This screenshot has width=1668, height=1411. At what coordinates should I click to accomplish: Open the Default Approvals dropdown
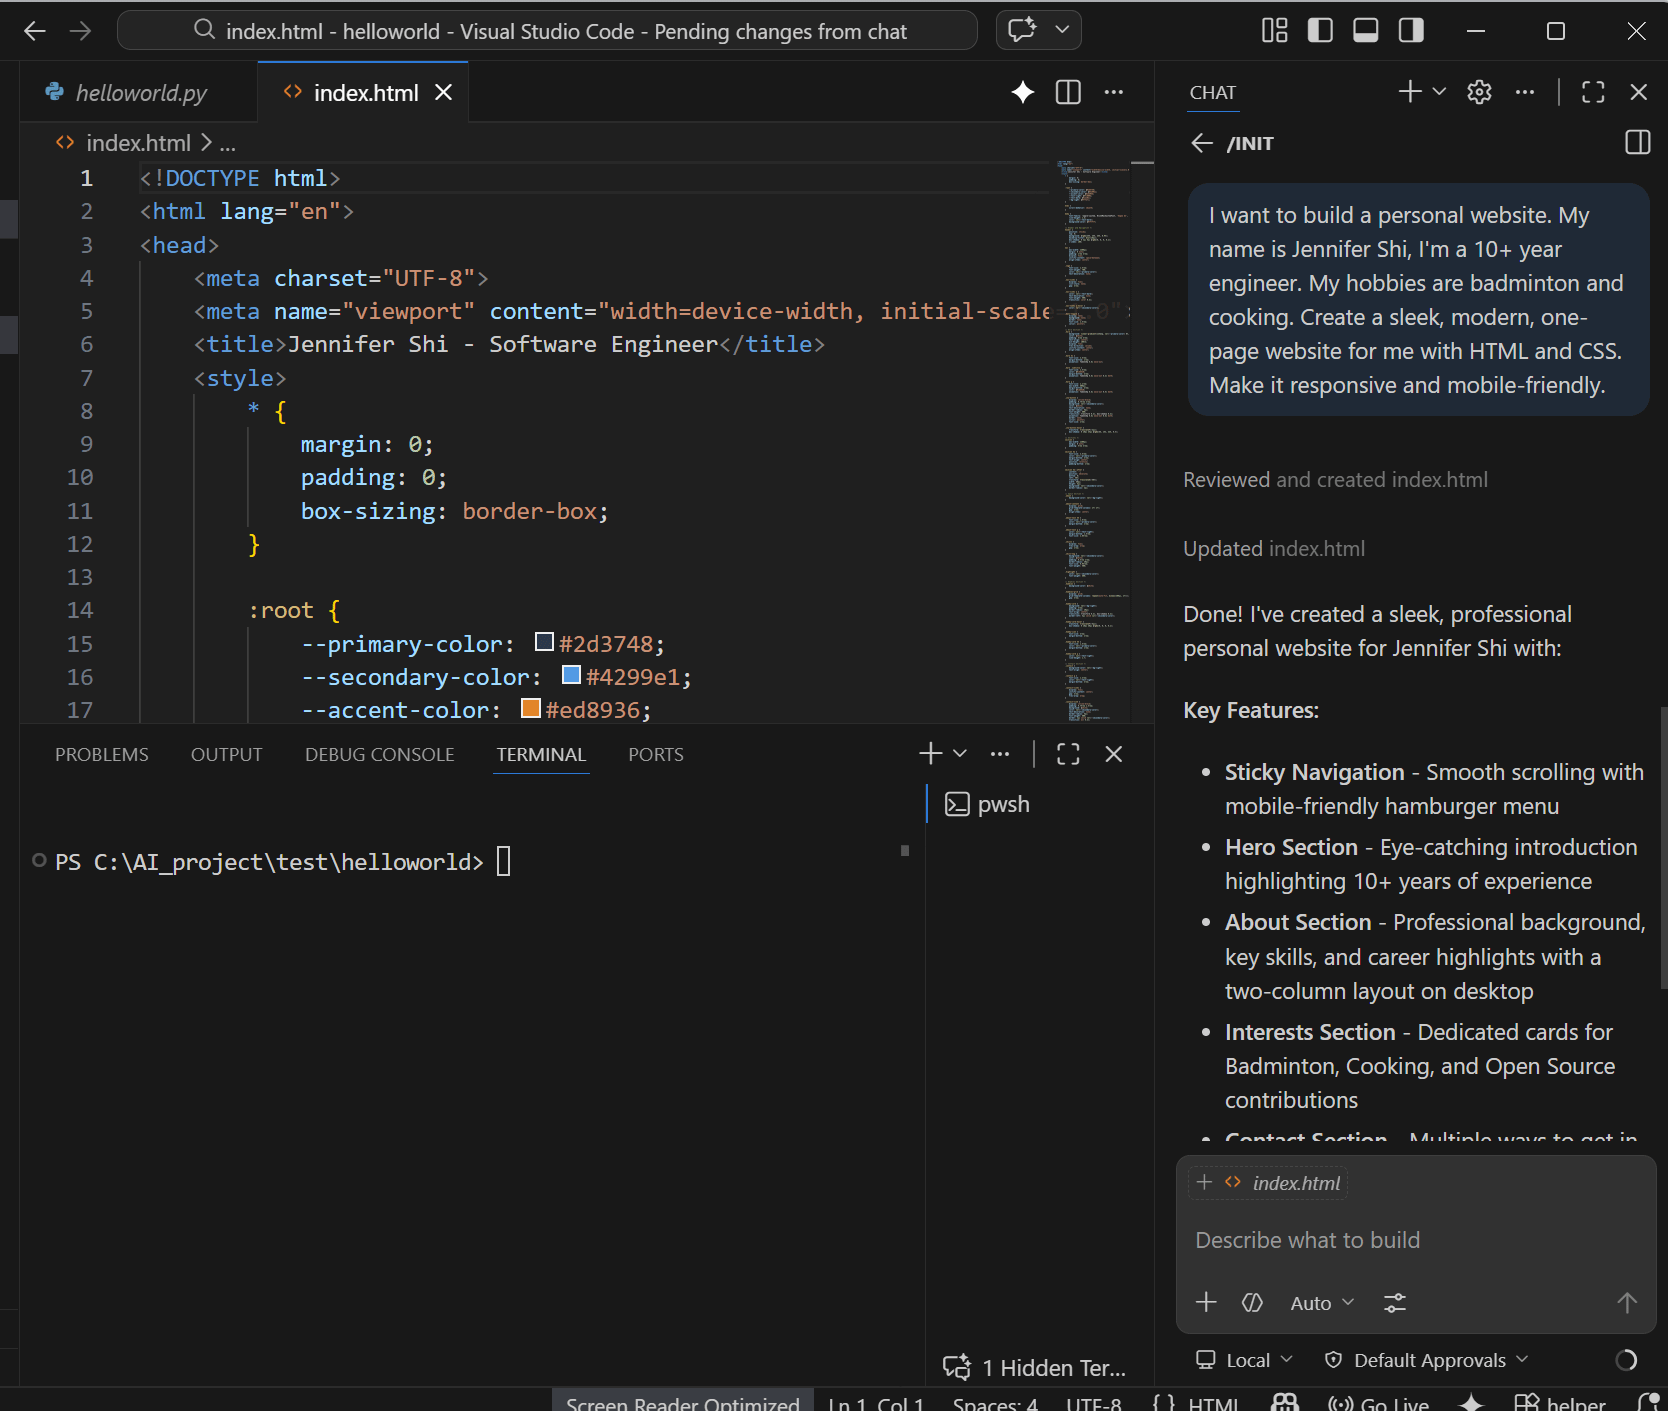point(1427,1360)
